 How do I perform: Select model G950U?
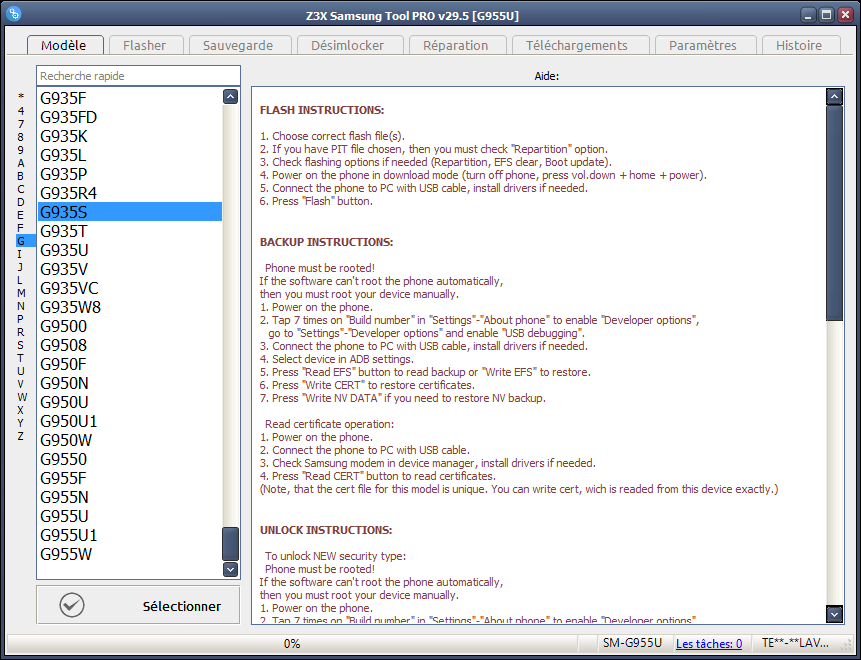(130, 402)
